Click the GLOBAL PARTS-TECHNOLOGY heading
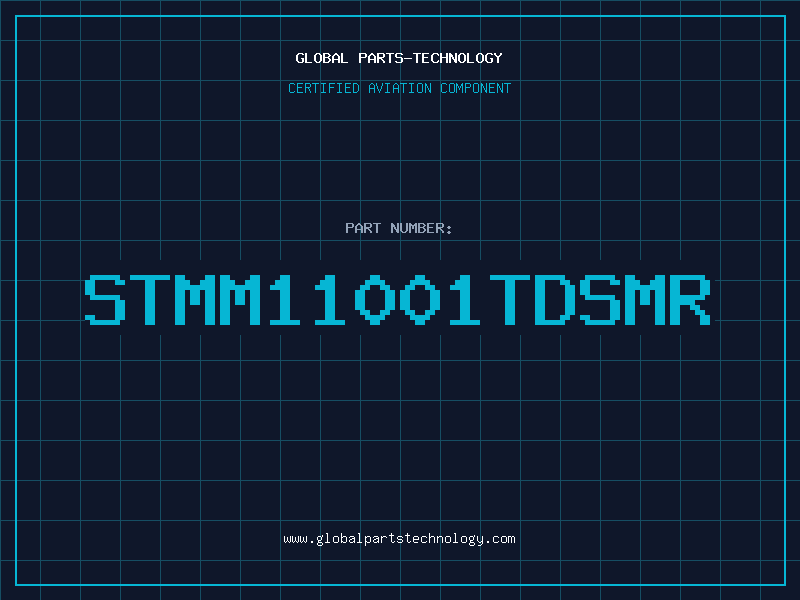The width and height of the screenshot is (800, 600). (x=399, y=58)
